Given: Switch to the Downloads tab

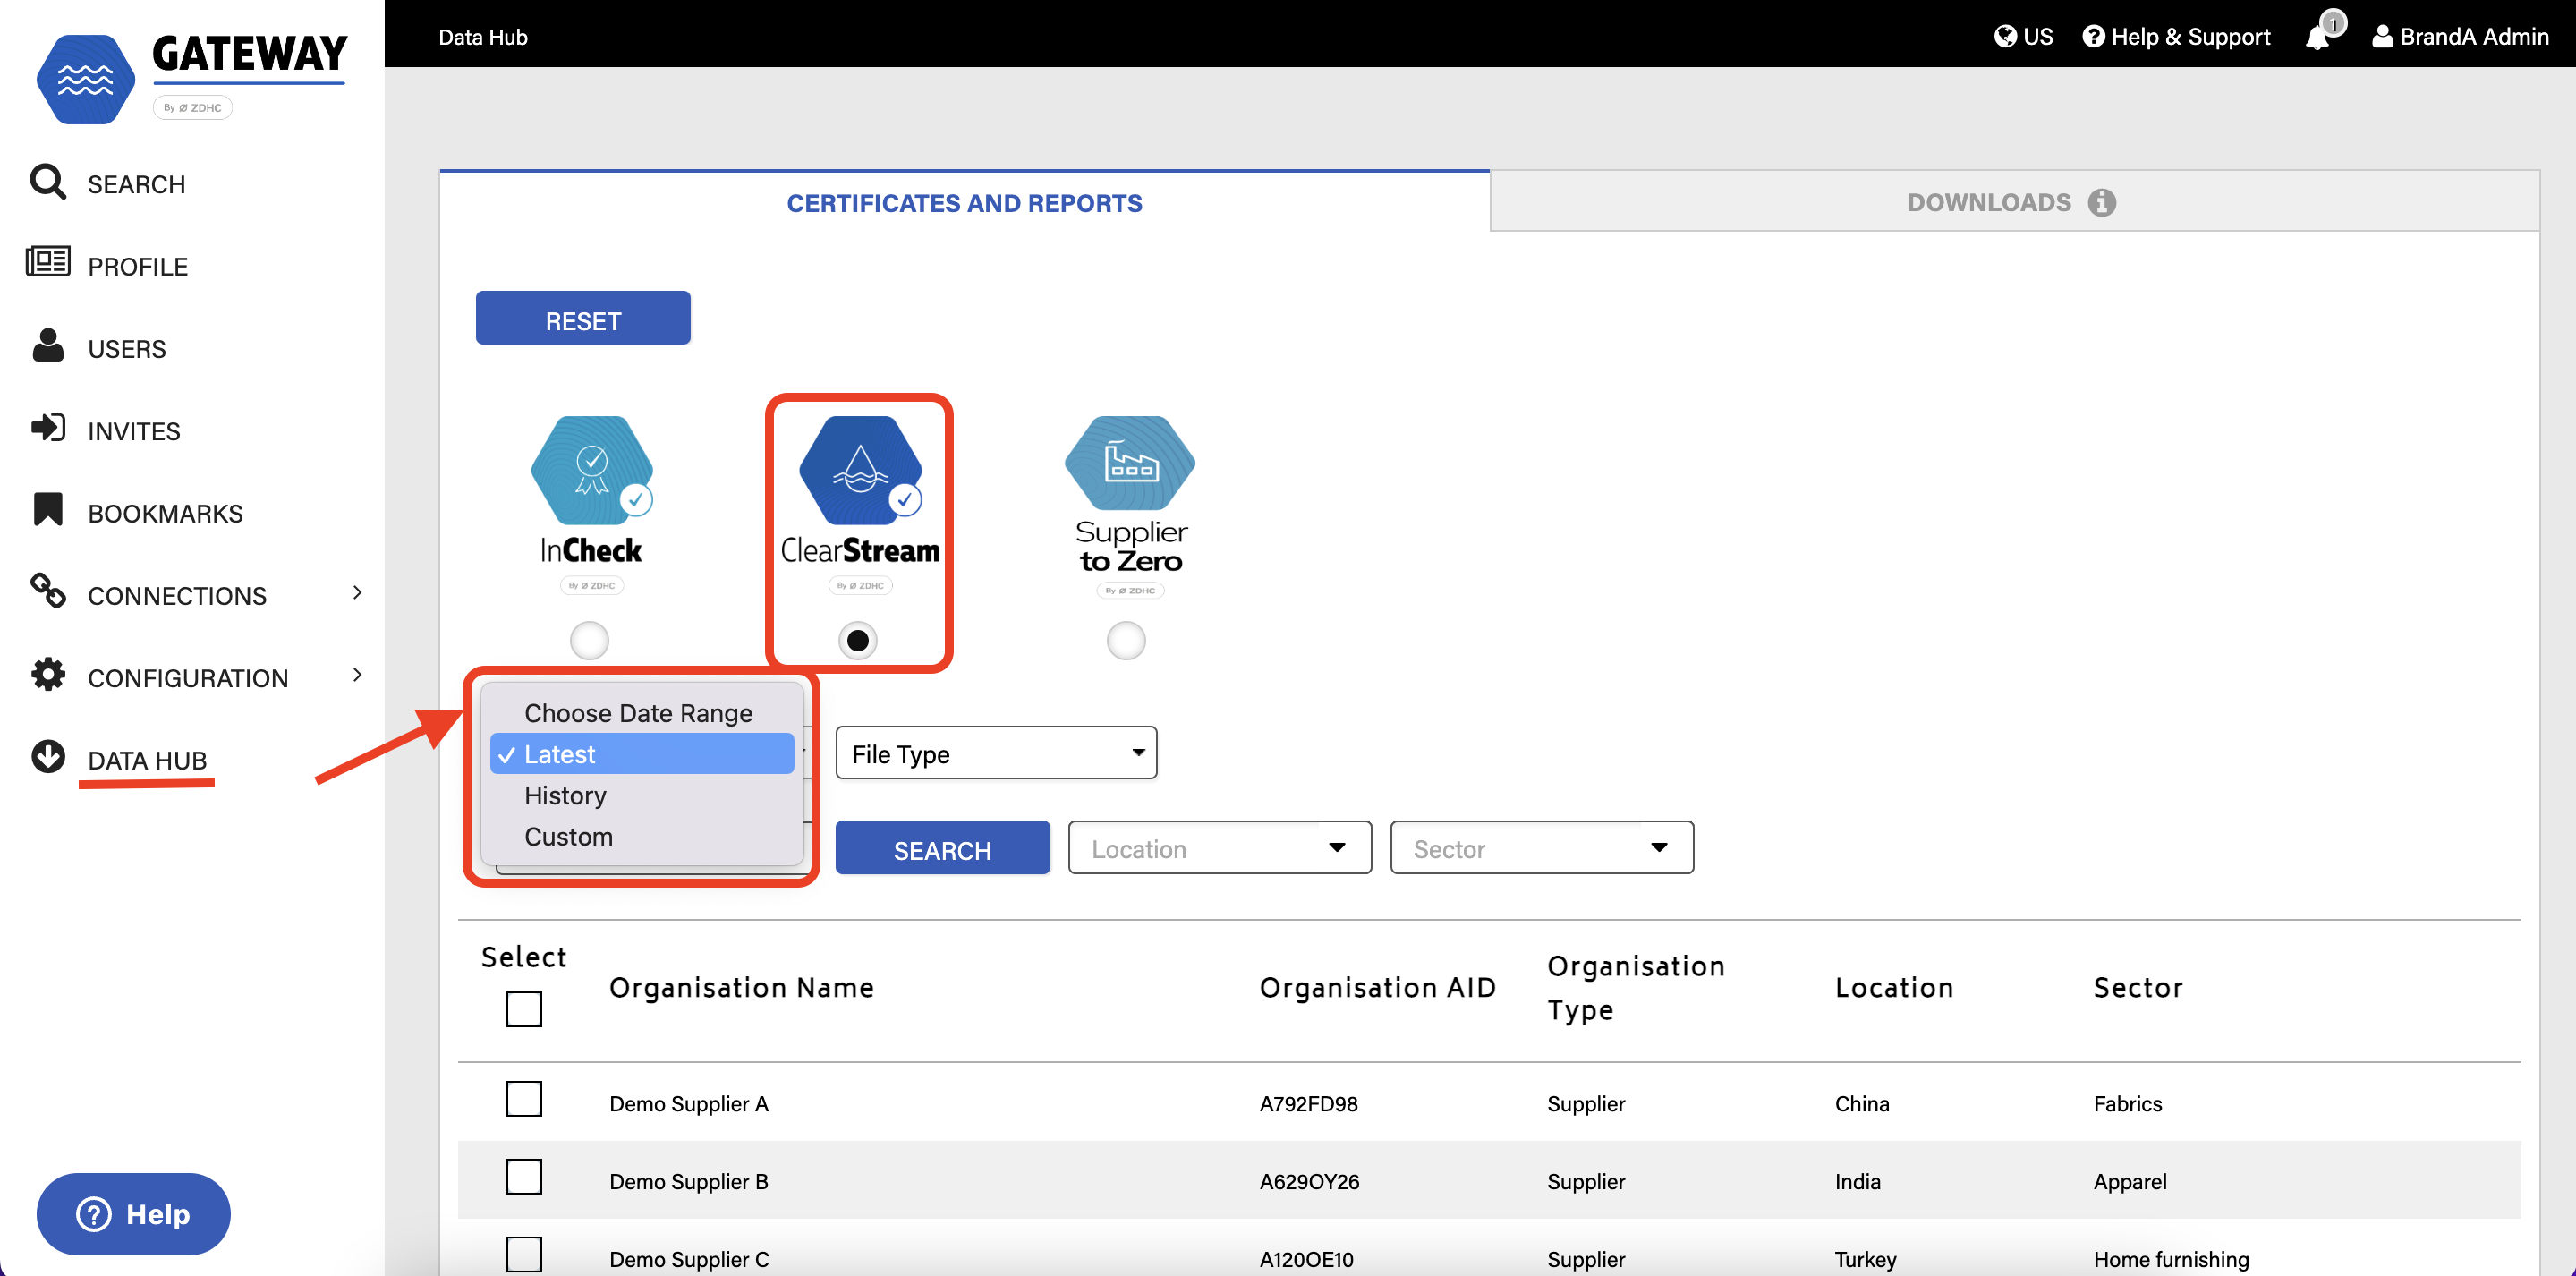Looking at the screenshot, I should pos(1989,202).
